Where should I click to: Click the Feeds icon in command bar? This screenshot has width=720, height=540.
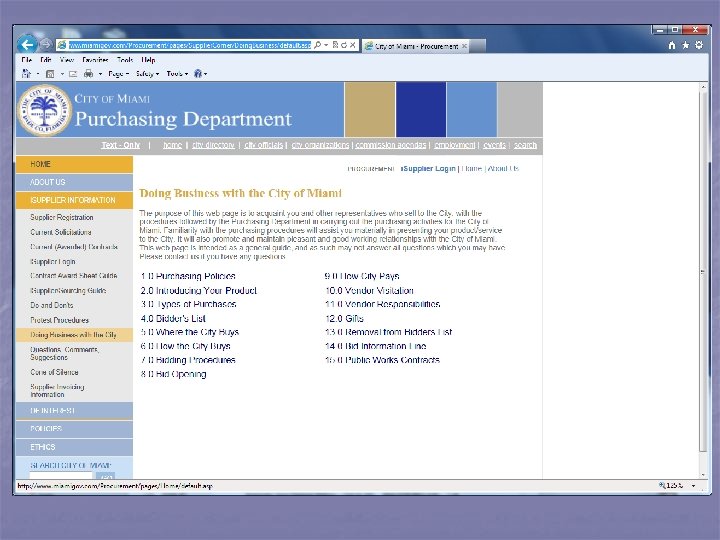pyautogui.click(x=50, y=74)
